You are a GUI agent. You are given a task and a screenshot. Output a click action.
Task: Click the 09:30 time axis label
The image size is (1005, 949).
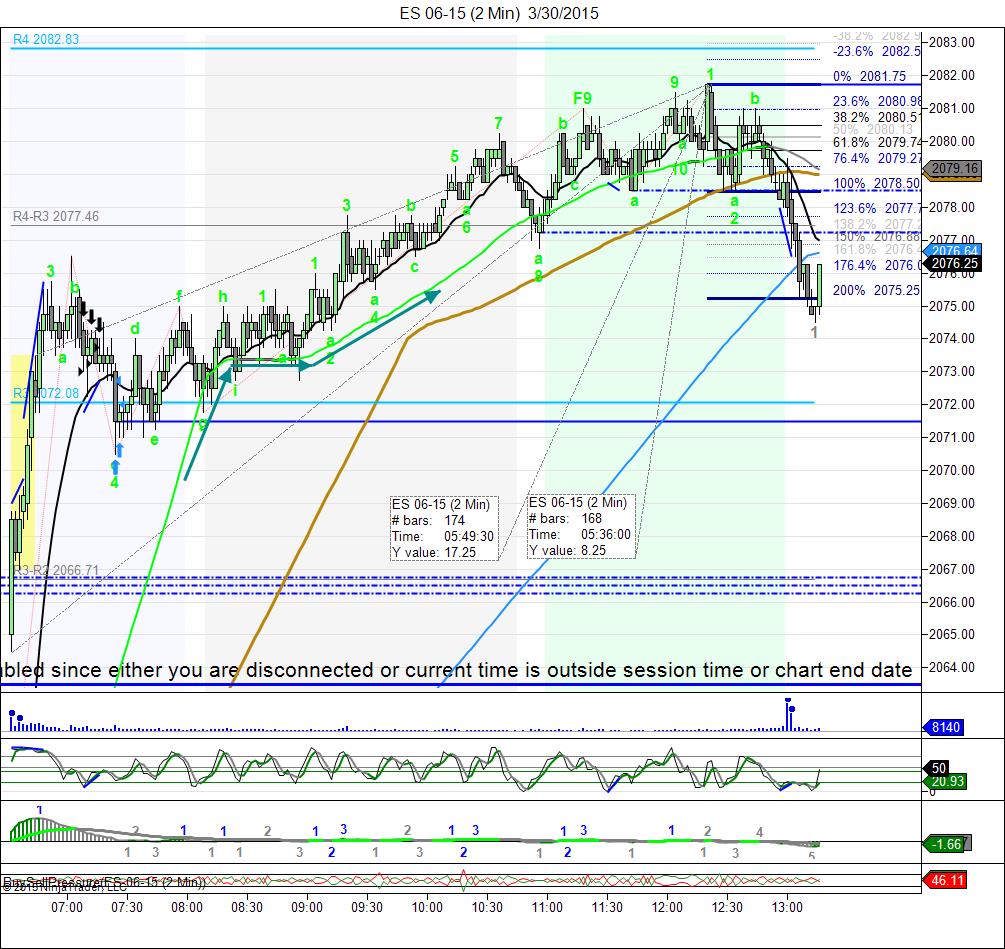pos(367,907)
